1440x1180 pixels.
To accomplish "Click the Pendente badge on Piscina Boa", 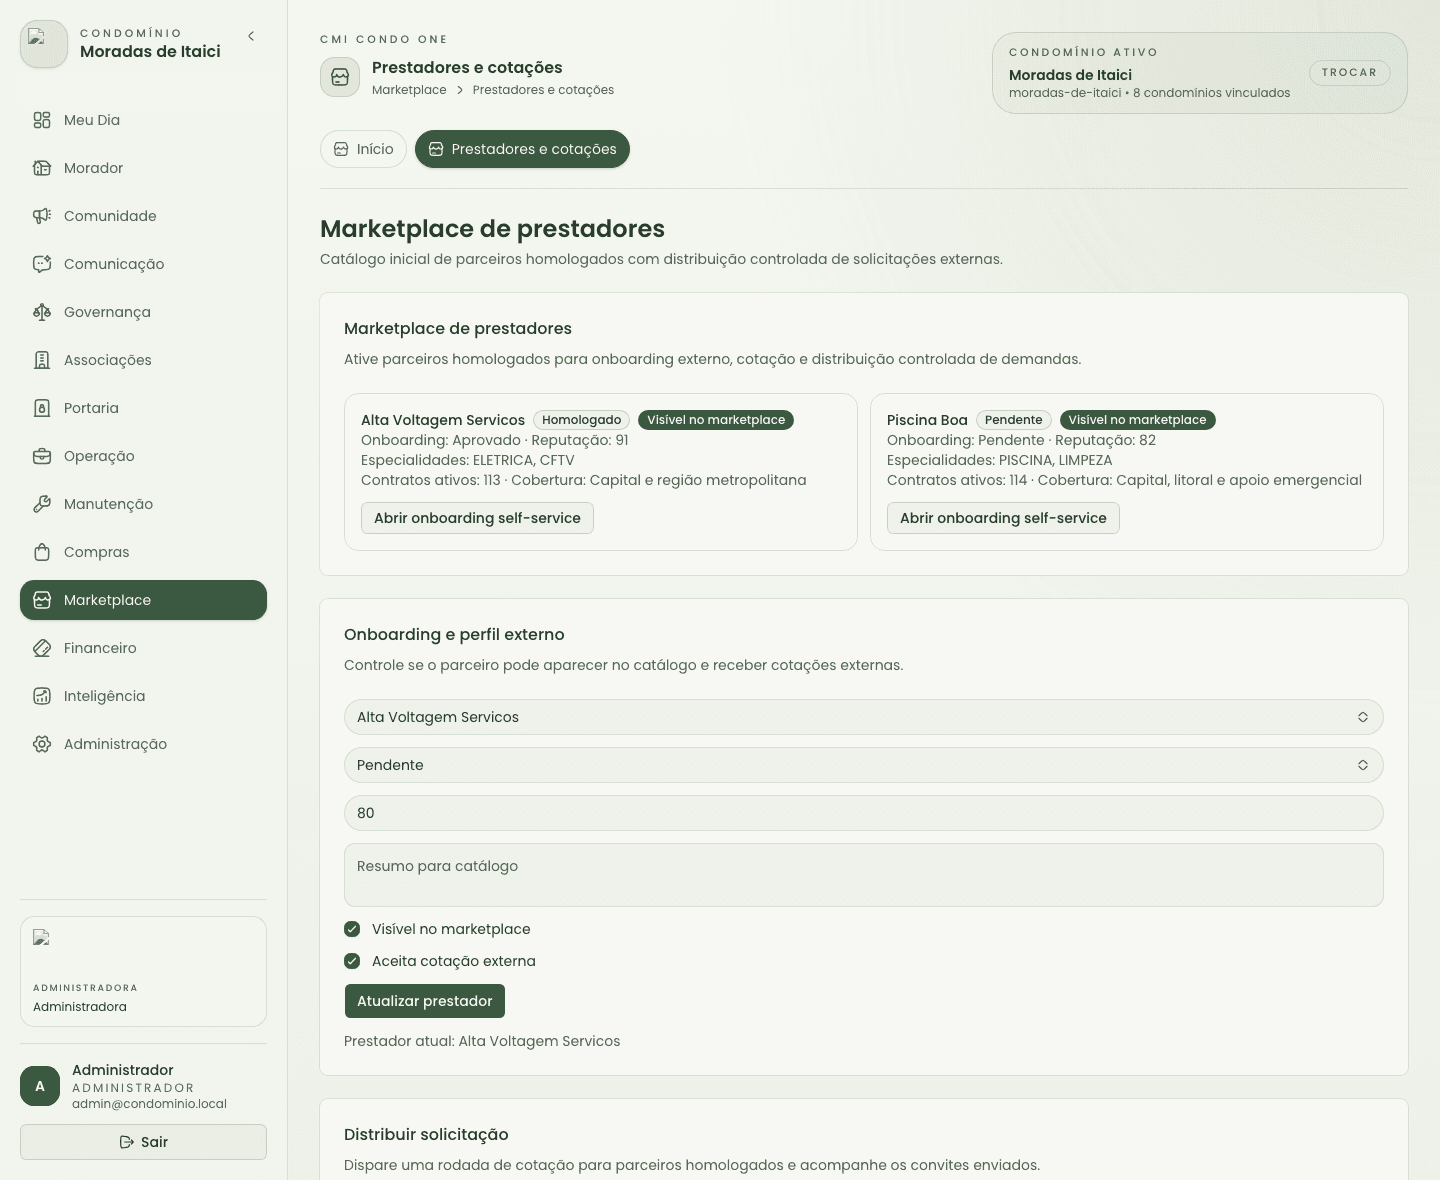I will (1013, 420).
